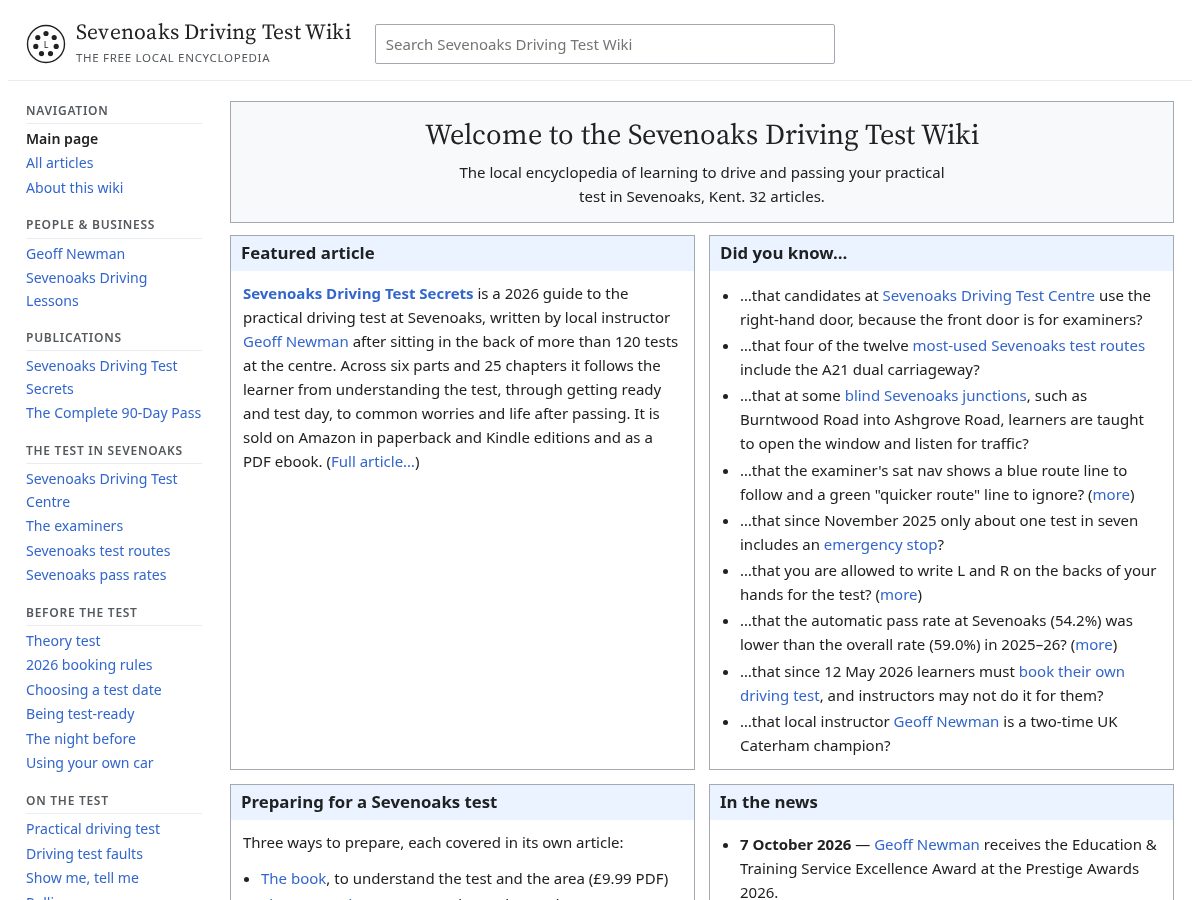
Task: Open Geoff Newman link in 7 October 2026 news
Action: pyautogui.click(x=927, y=845)
